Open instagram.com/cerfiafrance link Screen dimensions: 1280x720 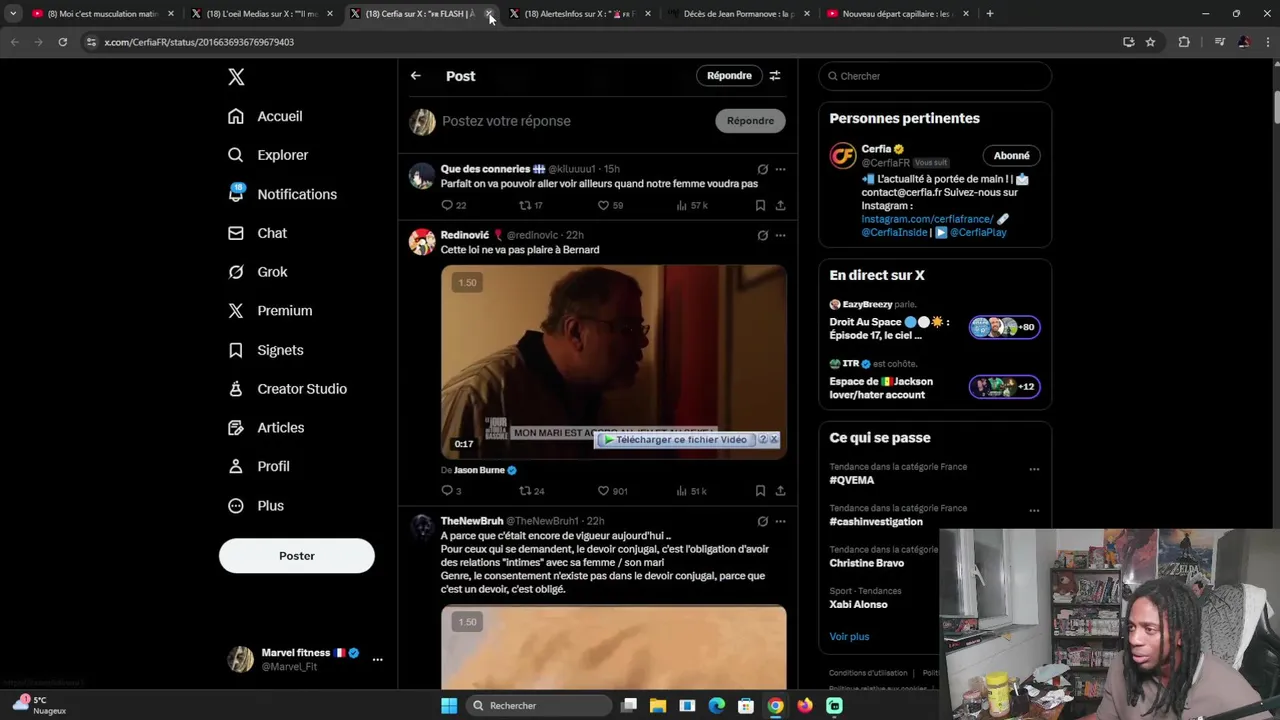pyautogui.click(x=927, y=219)
